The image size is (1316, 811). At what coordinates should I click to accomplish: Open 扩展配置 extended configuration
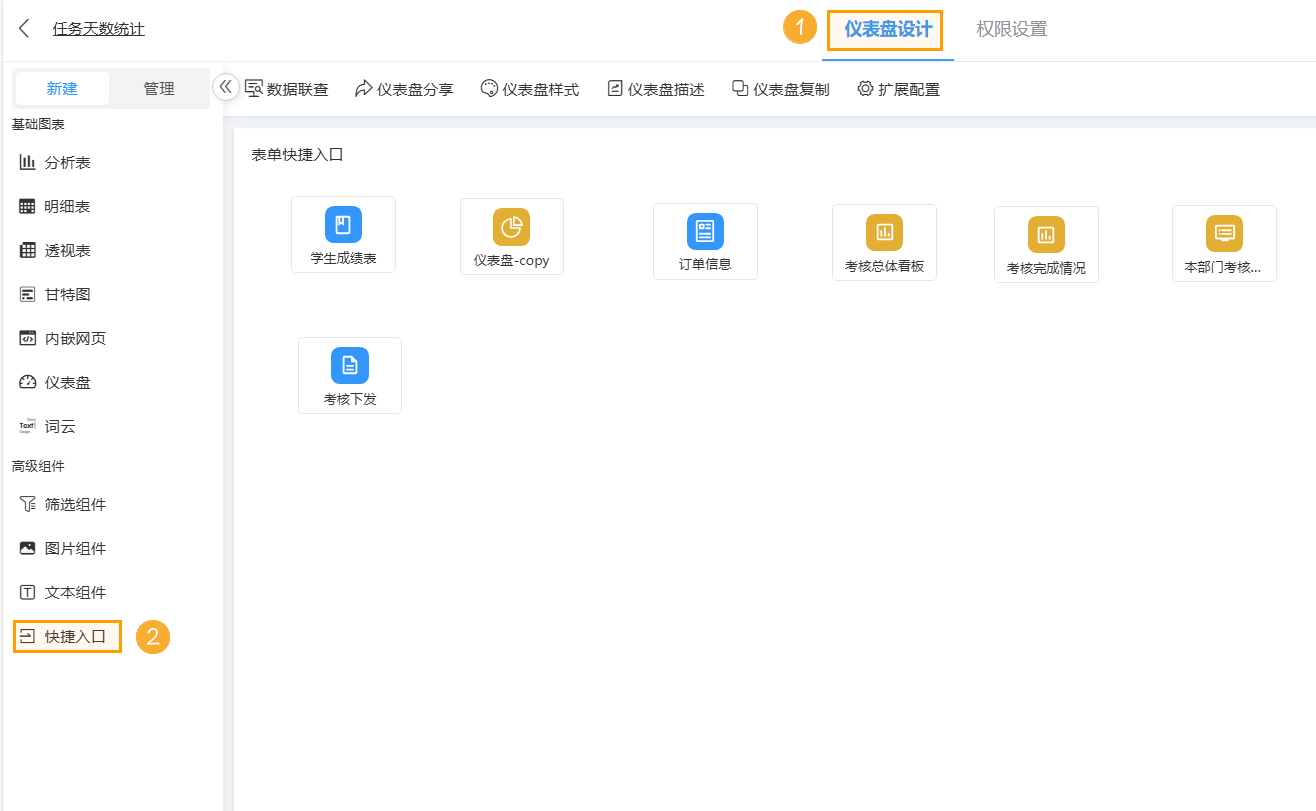pyautogui.click(x=897, y=88)
